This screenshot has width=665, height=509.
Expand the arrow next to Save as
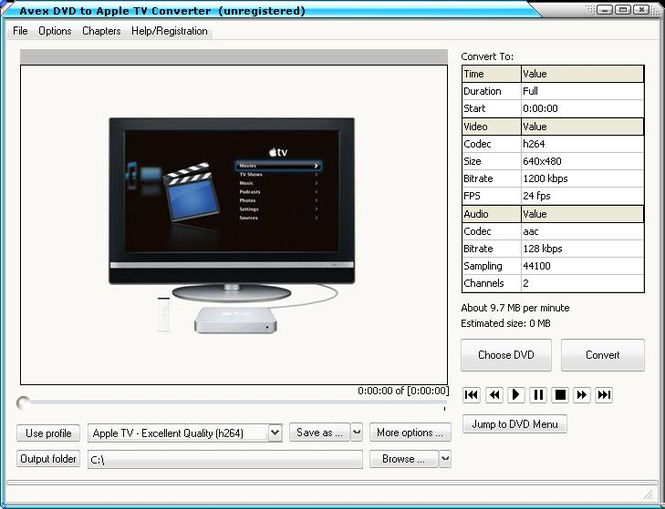tap(357, 433)
